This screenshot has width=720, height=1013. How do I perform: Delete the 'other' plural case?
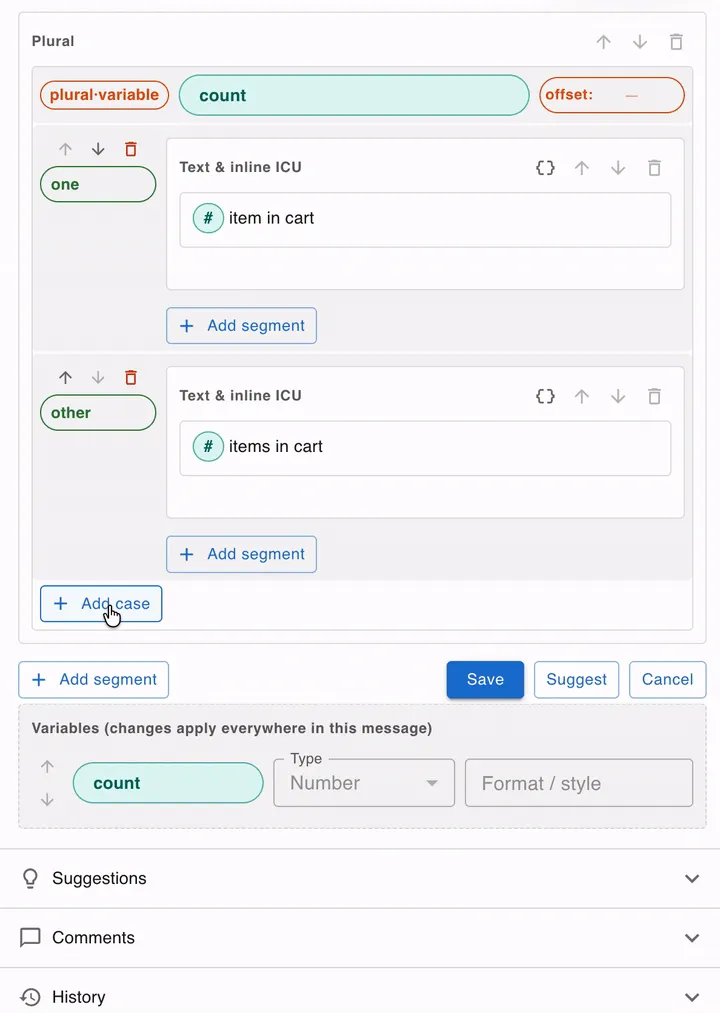pyautogui.click(x=131, y=377)
